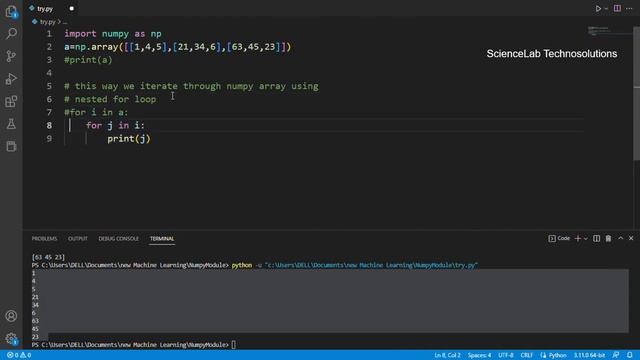Click the Code terminal instance label

[x=559, y=238]
